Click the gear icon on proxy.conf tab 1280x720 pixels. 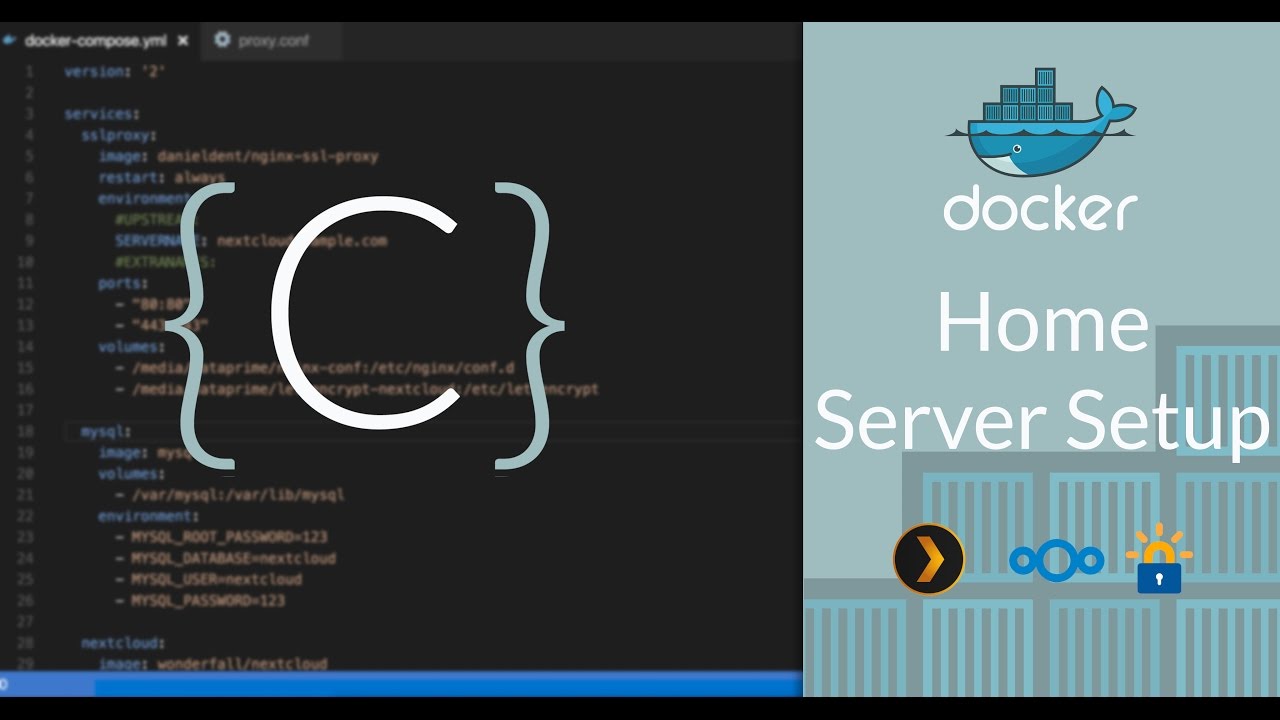[x=222, y=40]
